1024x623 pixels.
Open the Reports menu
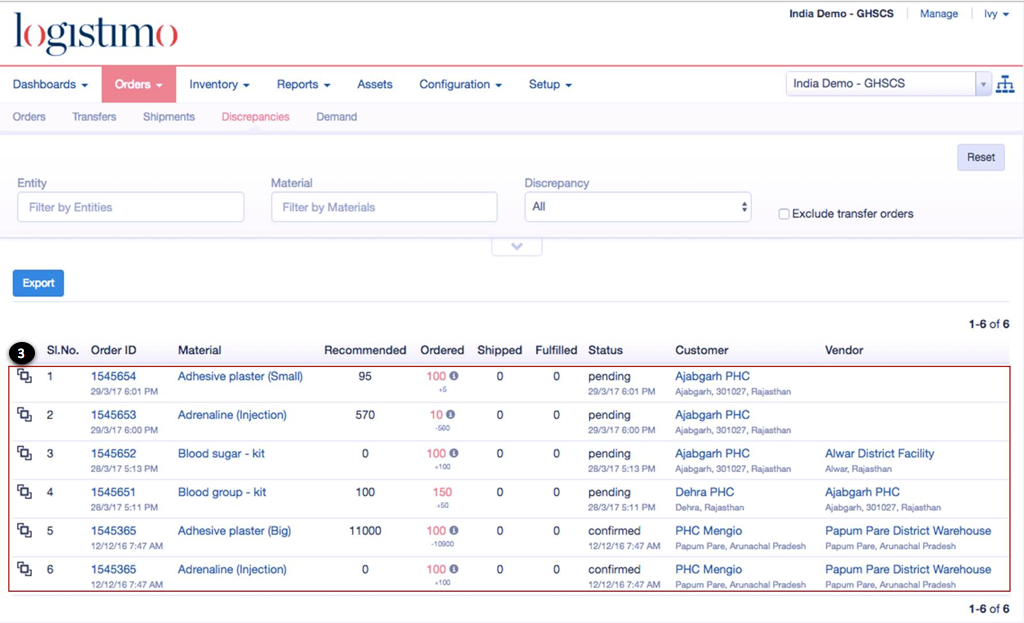point(304,84)
